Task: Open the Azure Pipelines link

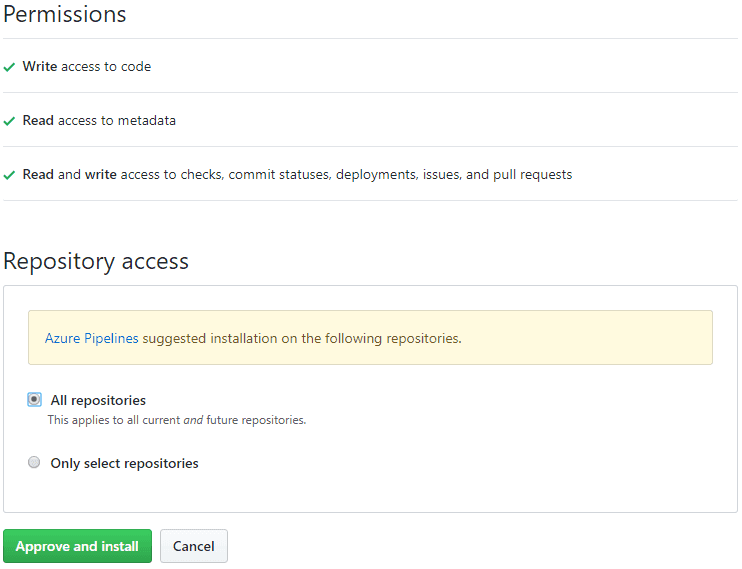Action: (x=91, y=338)
